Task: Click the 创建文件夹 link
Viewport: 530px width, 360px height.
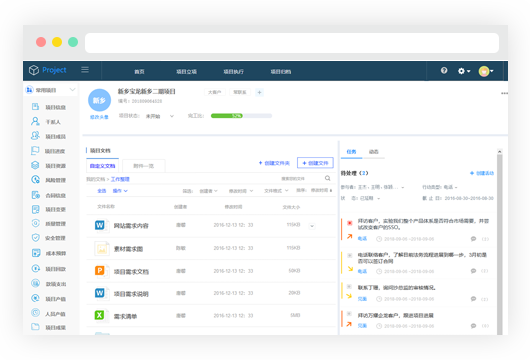Action: pyautogui.click(x=274, y=163)
